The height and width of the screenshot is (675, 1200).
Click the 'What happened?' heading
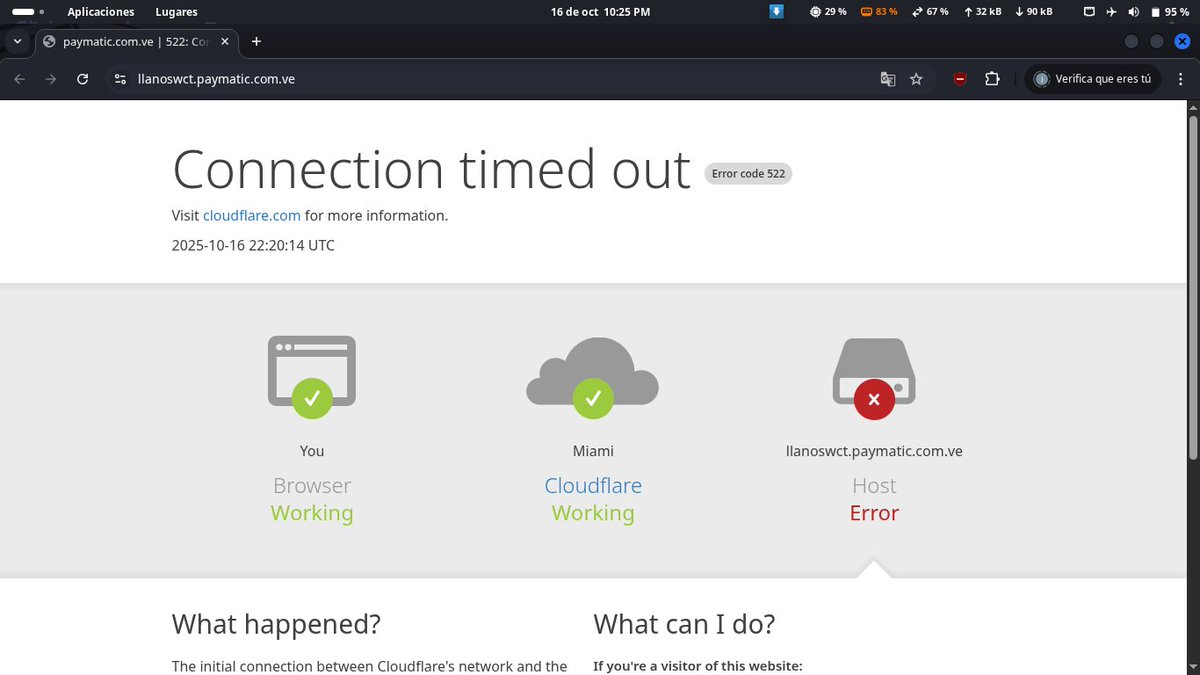276,625
